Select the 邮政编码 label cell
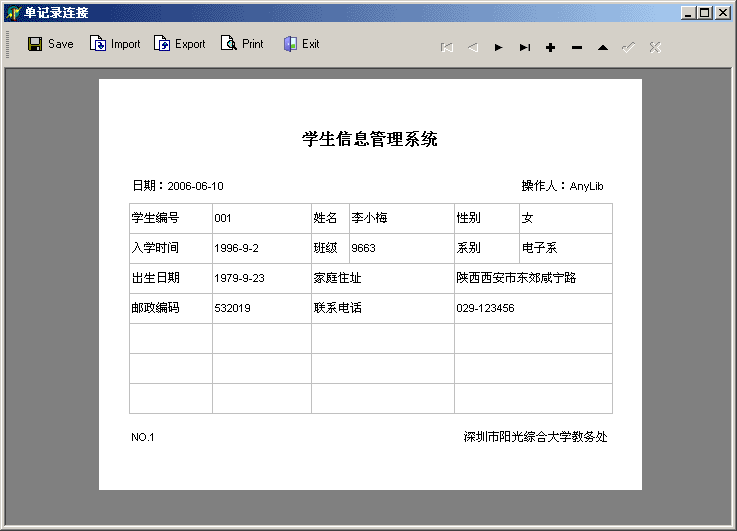Viewport: 737px width, 531px height. tap(171, 308)
